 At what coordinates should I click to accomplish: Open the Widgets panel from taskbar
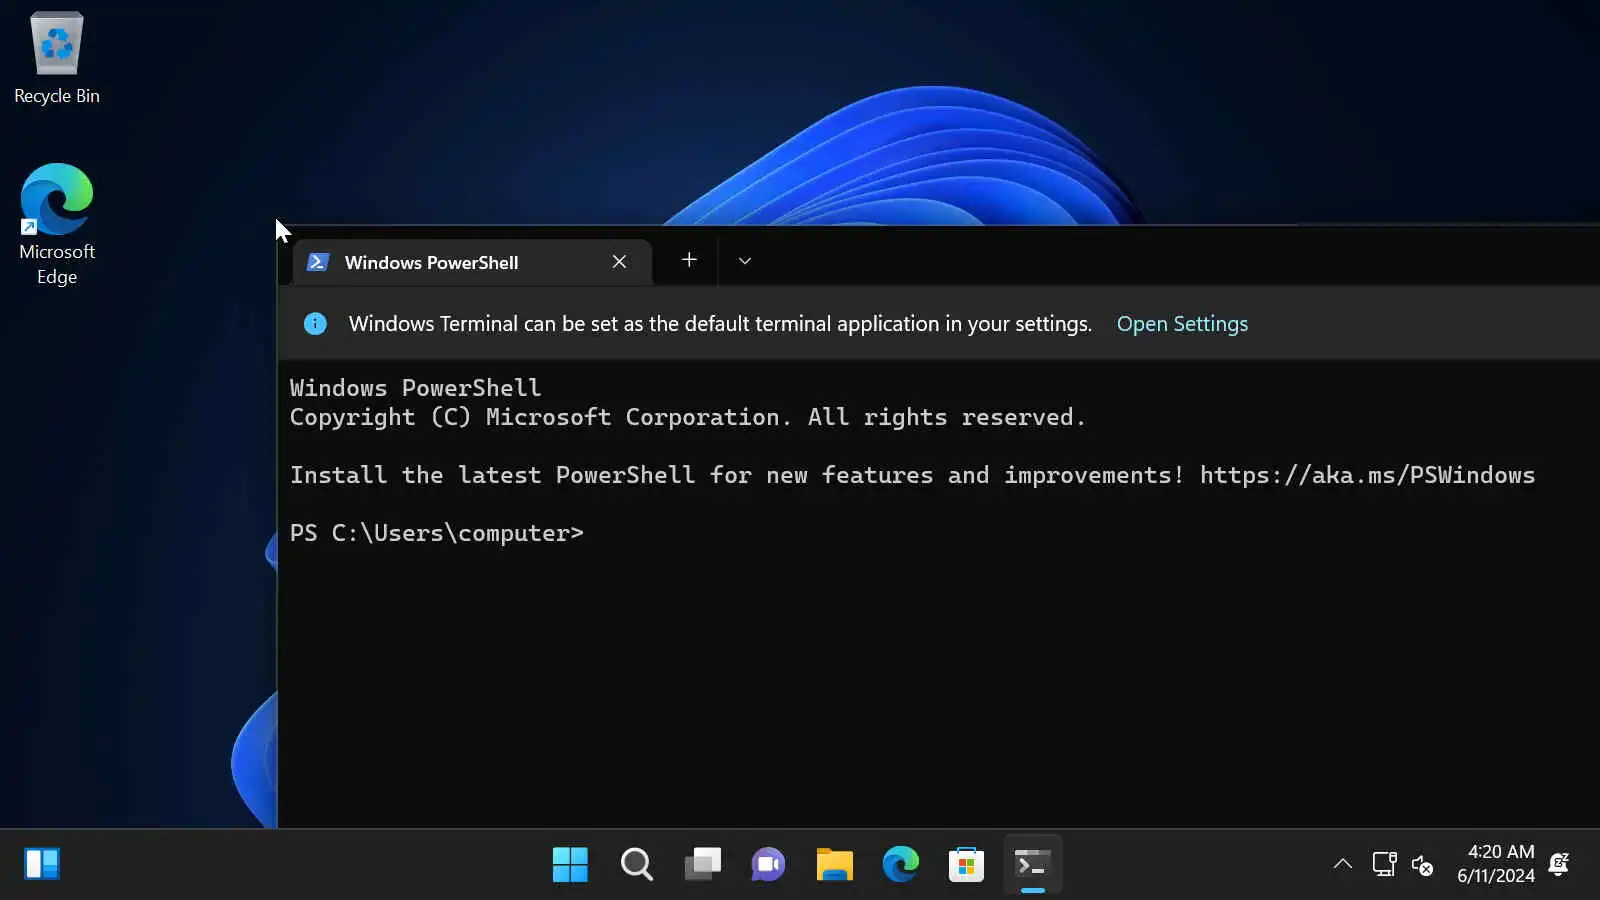tap(42, 864)
